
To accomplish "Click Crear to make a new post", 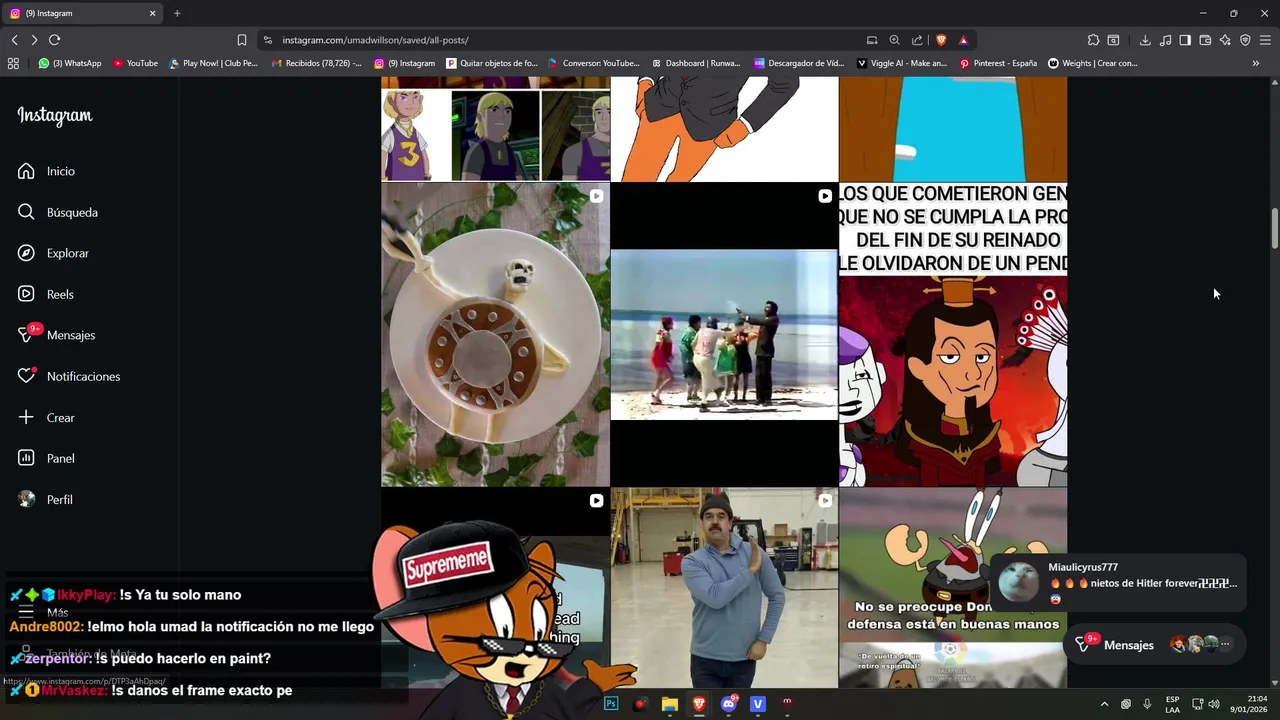I will pos(47,417).
